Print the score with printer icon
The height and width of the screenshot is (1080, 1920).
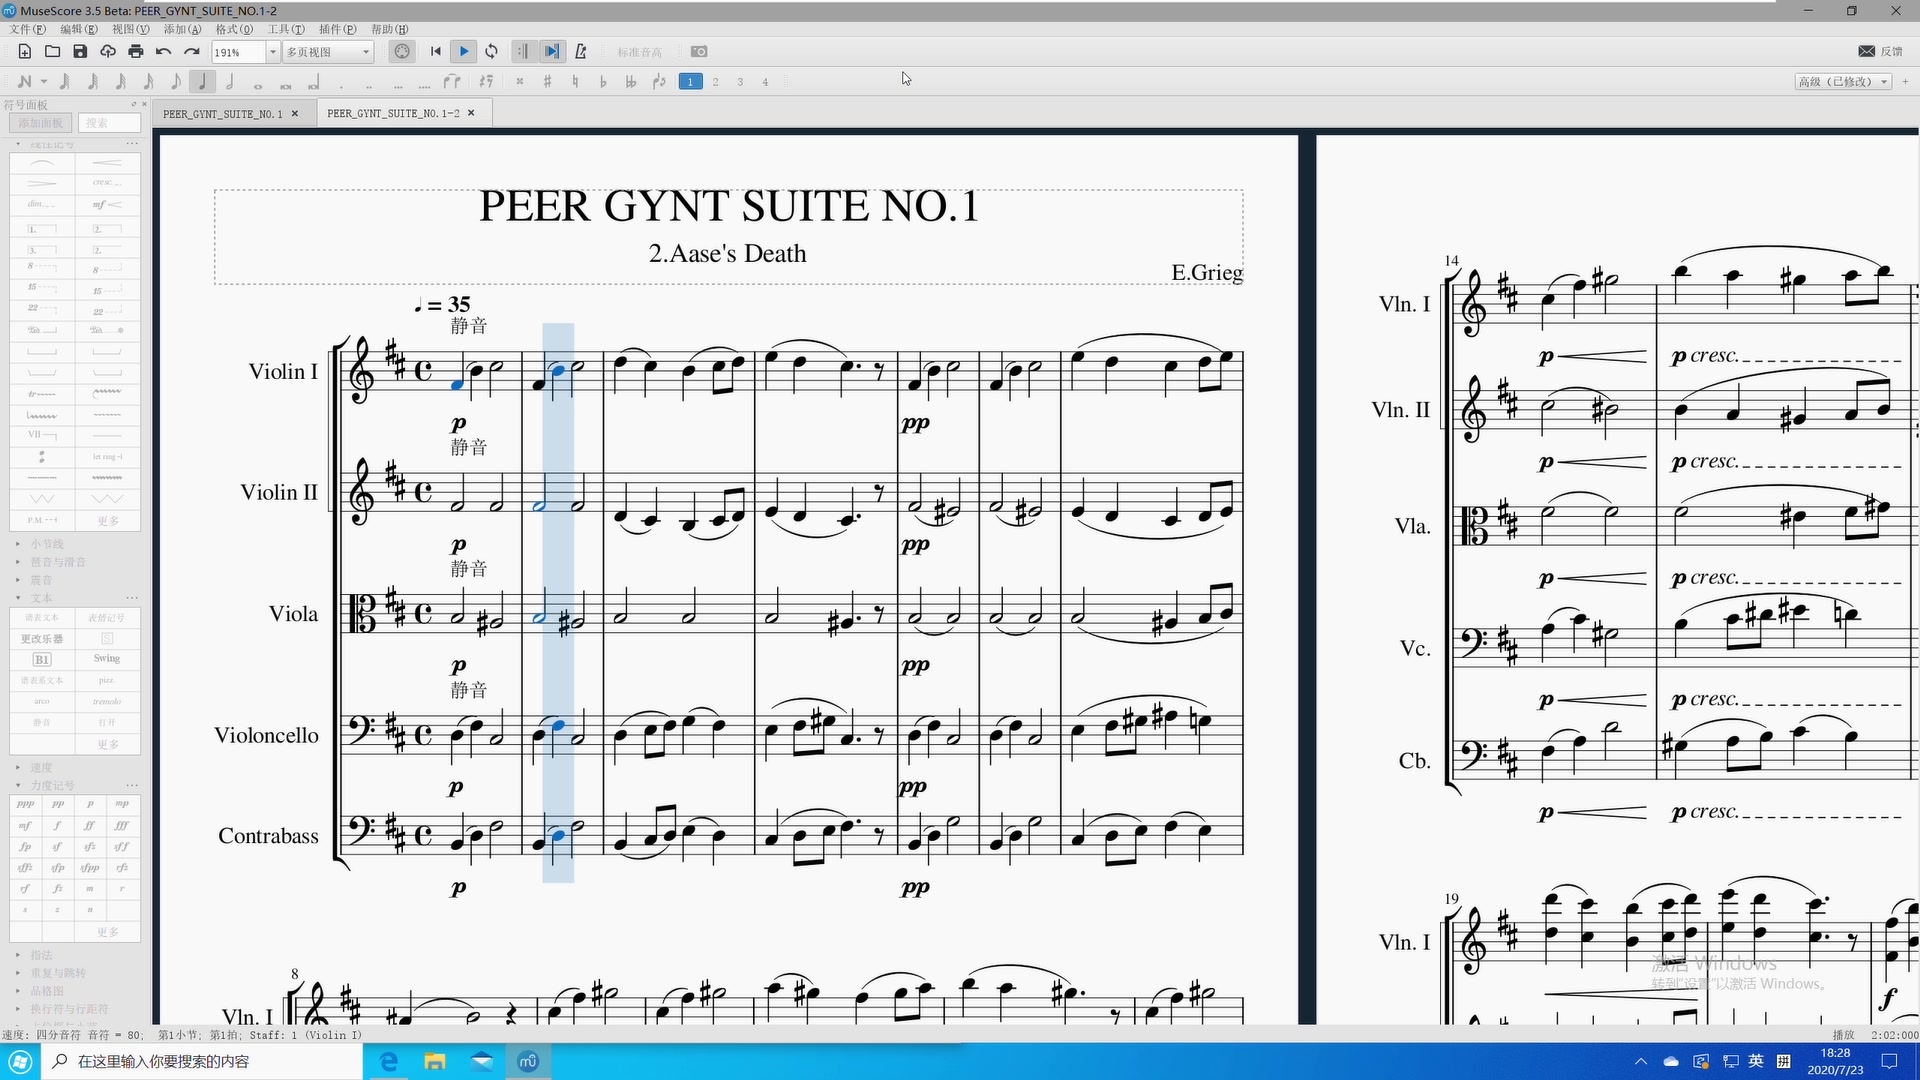tap(136, 52)
